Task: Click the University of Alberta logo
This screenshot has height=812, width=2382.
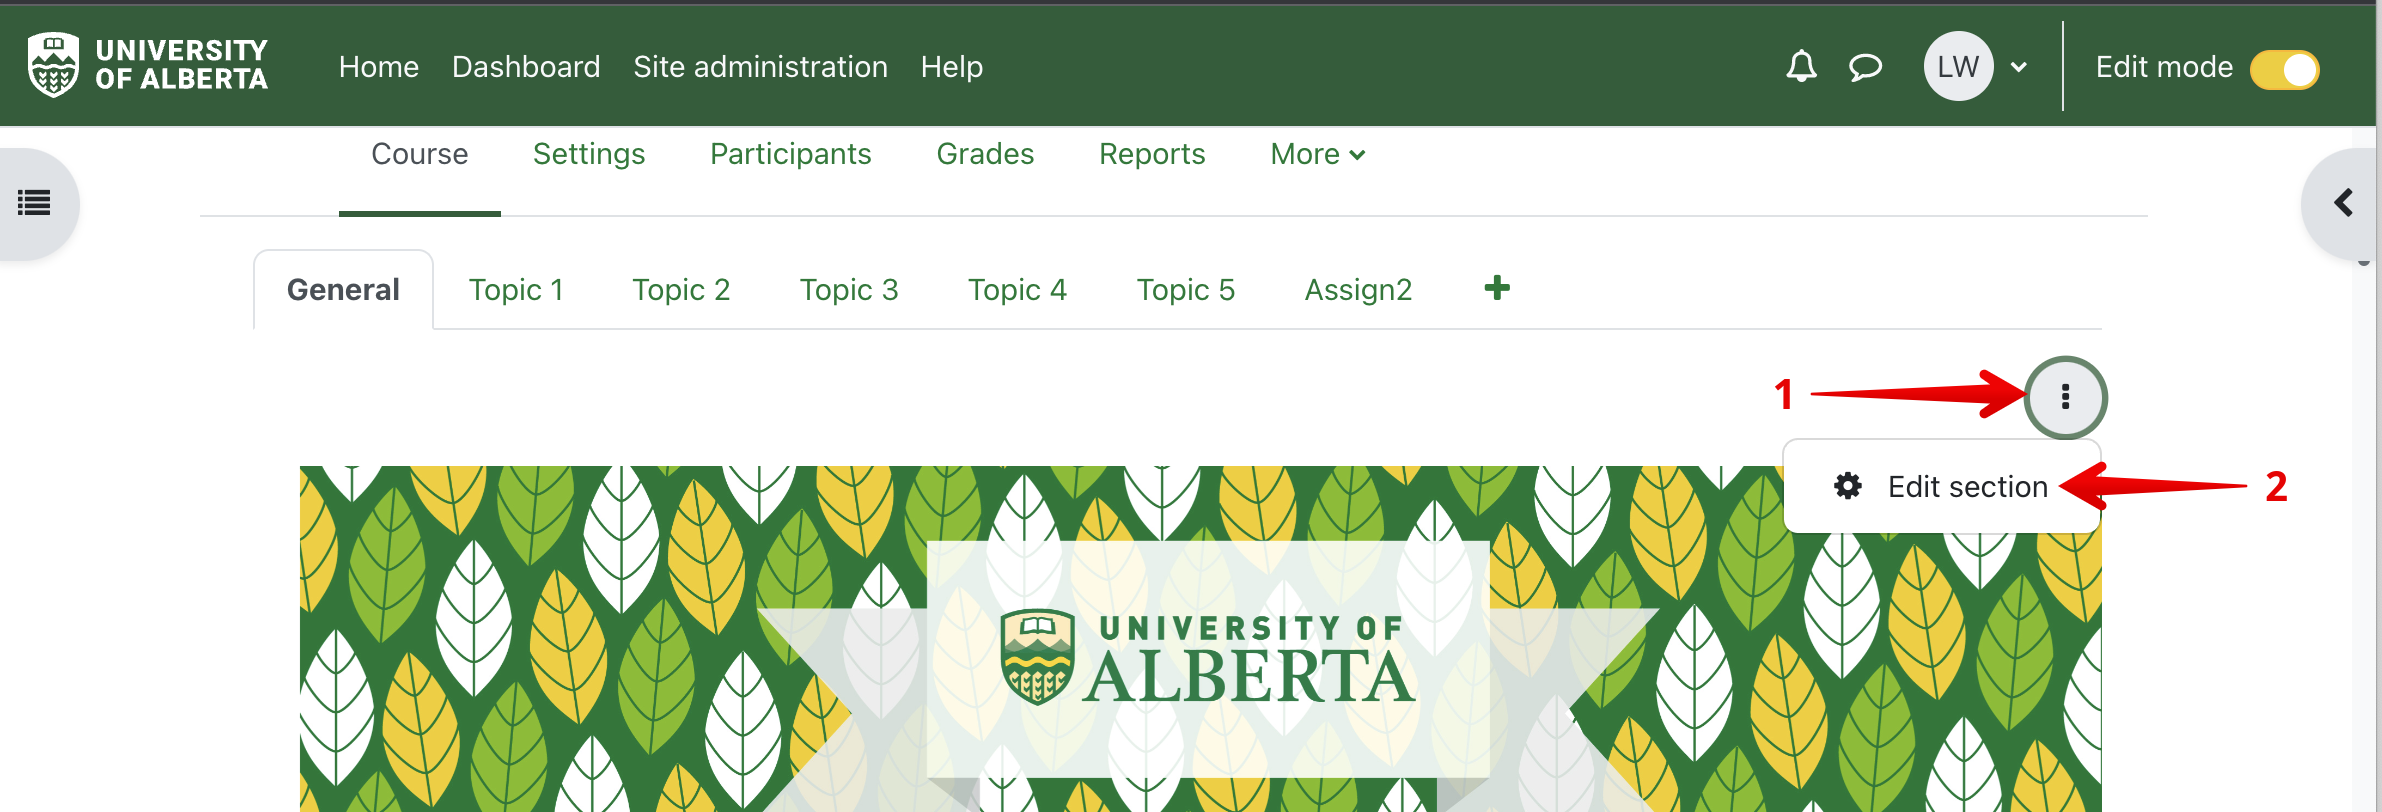Action: (148, 65)
